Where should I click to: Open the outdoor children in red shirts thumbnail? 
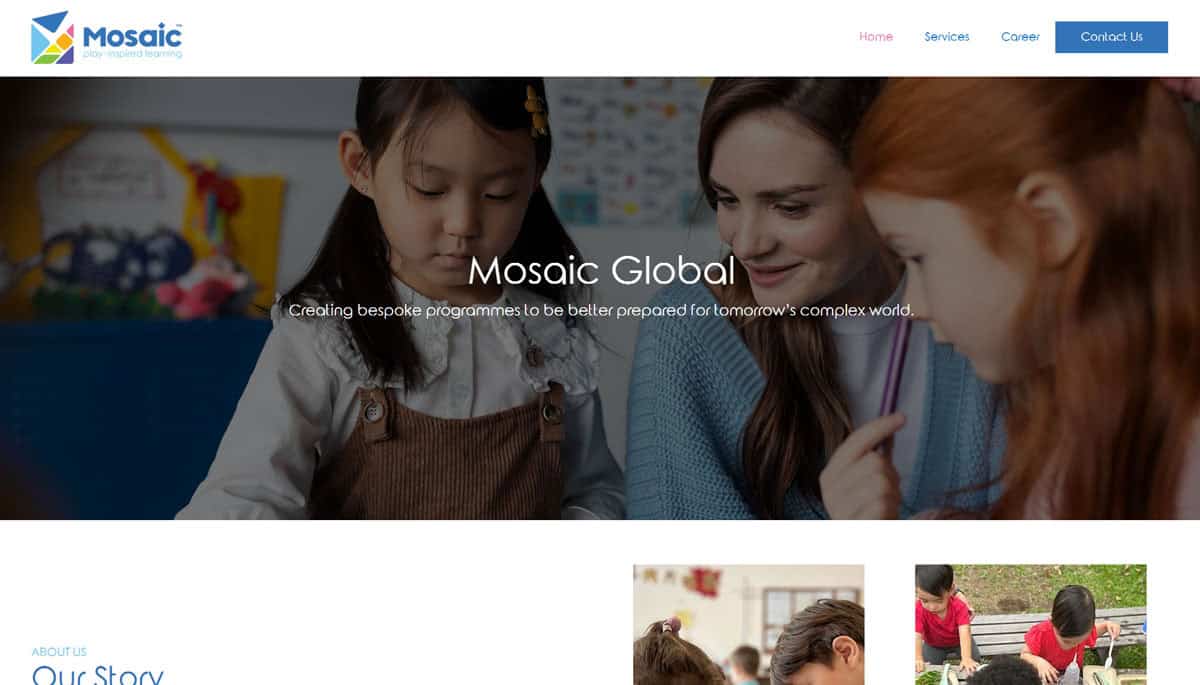click(1030, 625)
